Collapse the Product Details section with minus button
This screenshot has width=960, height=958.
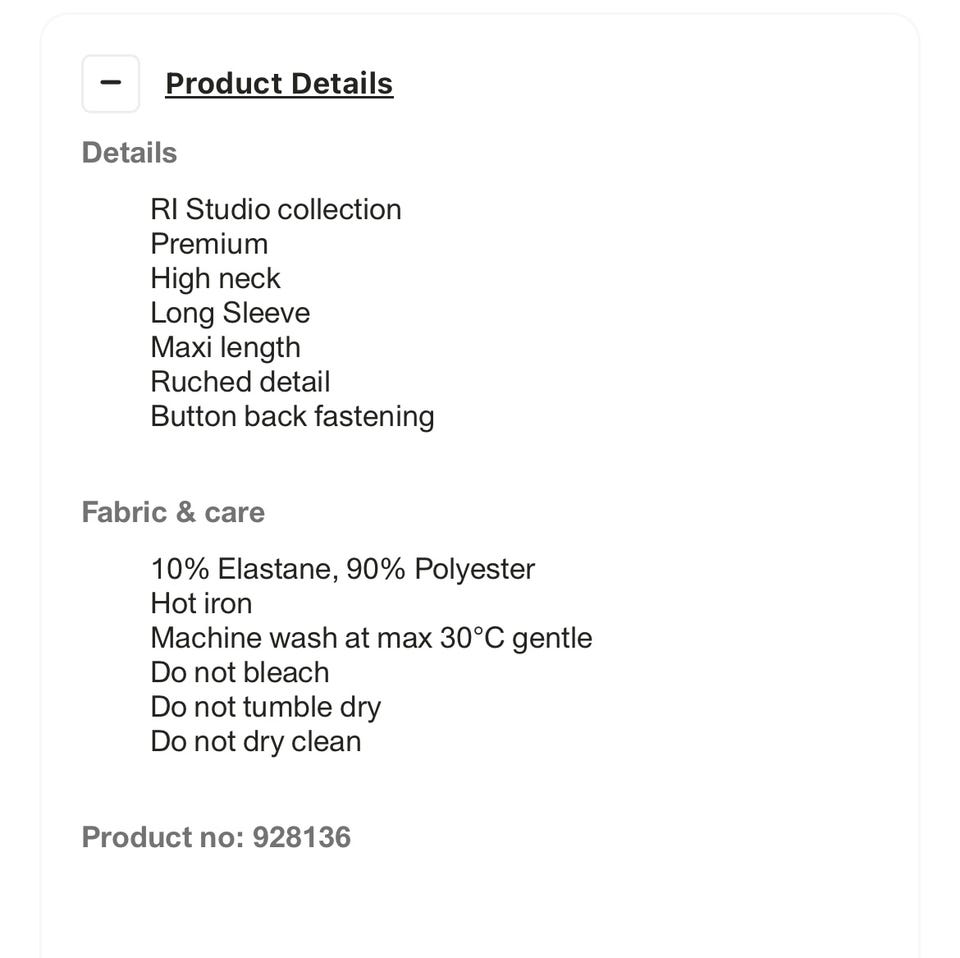110,83
